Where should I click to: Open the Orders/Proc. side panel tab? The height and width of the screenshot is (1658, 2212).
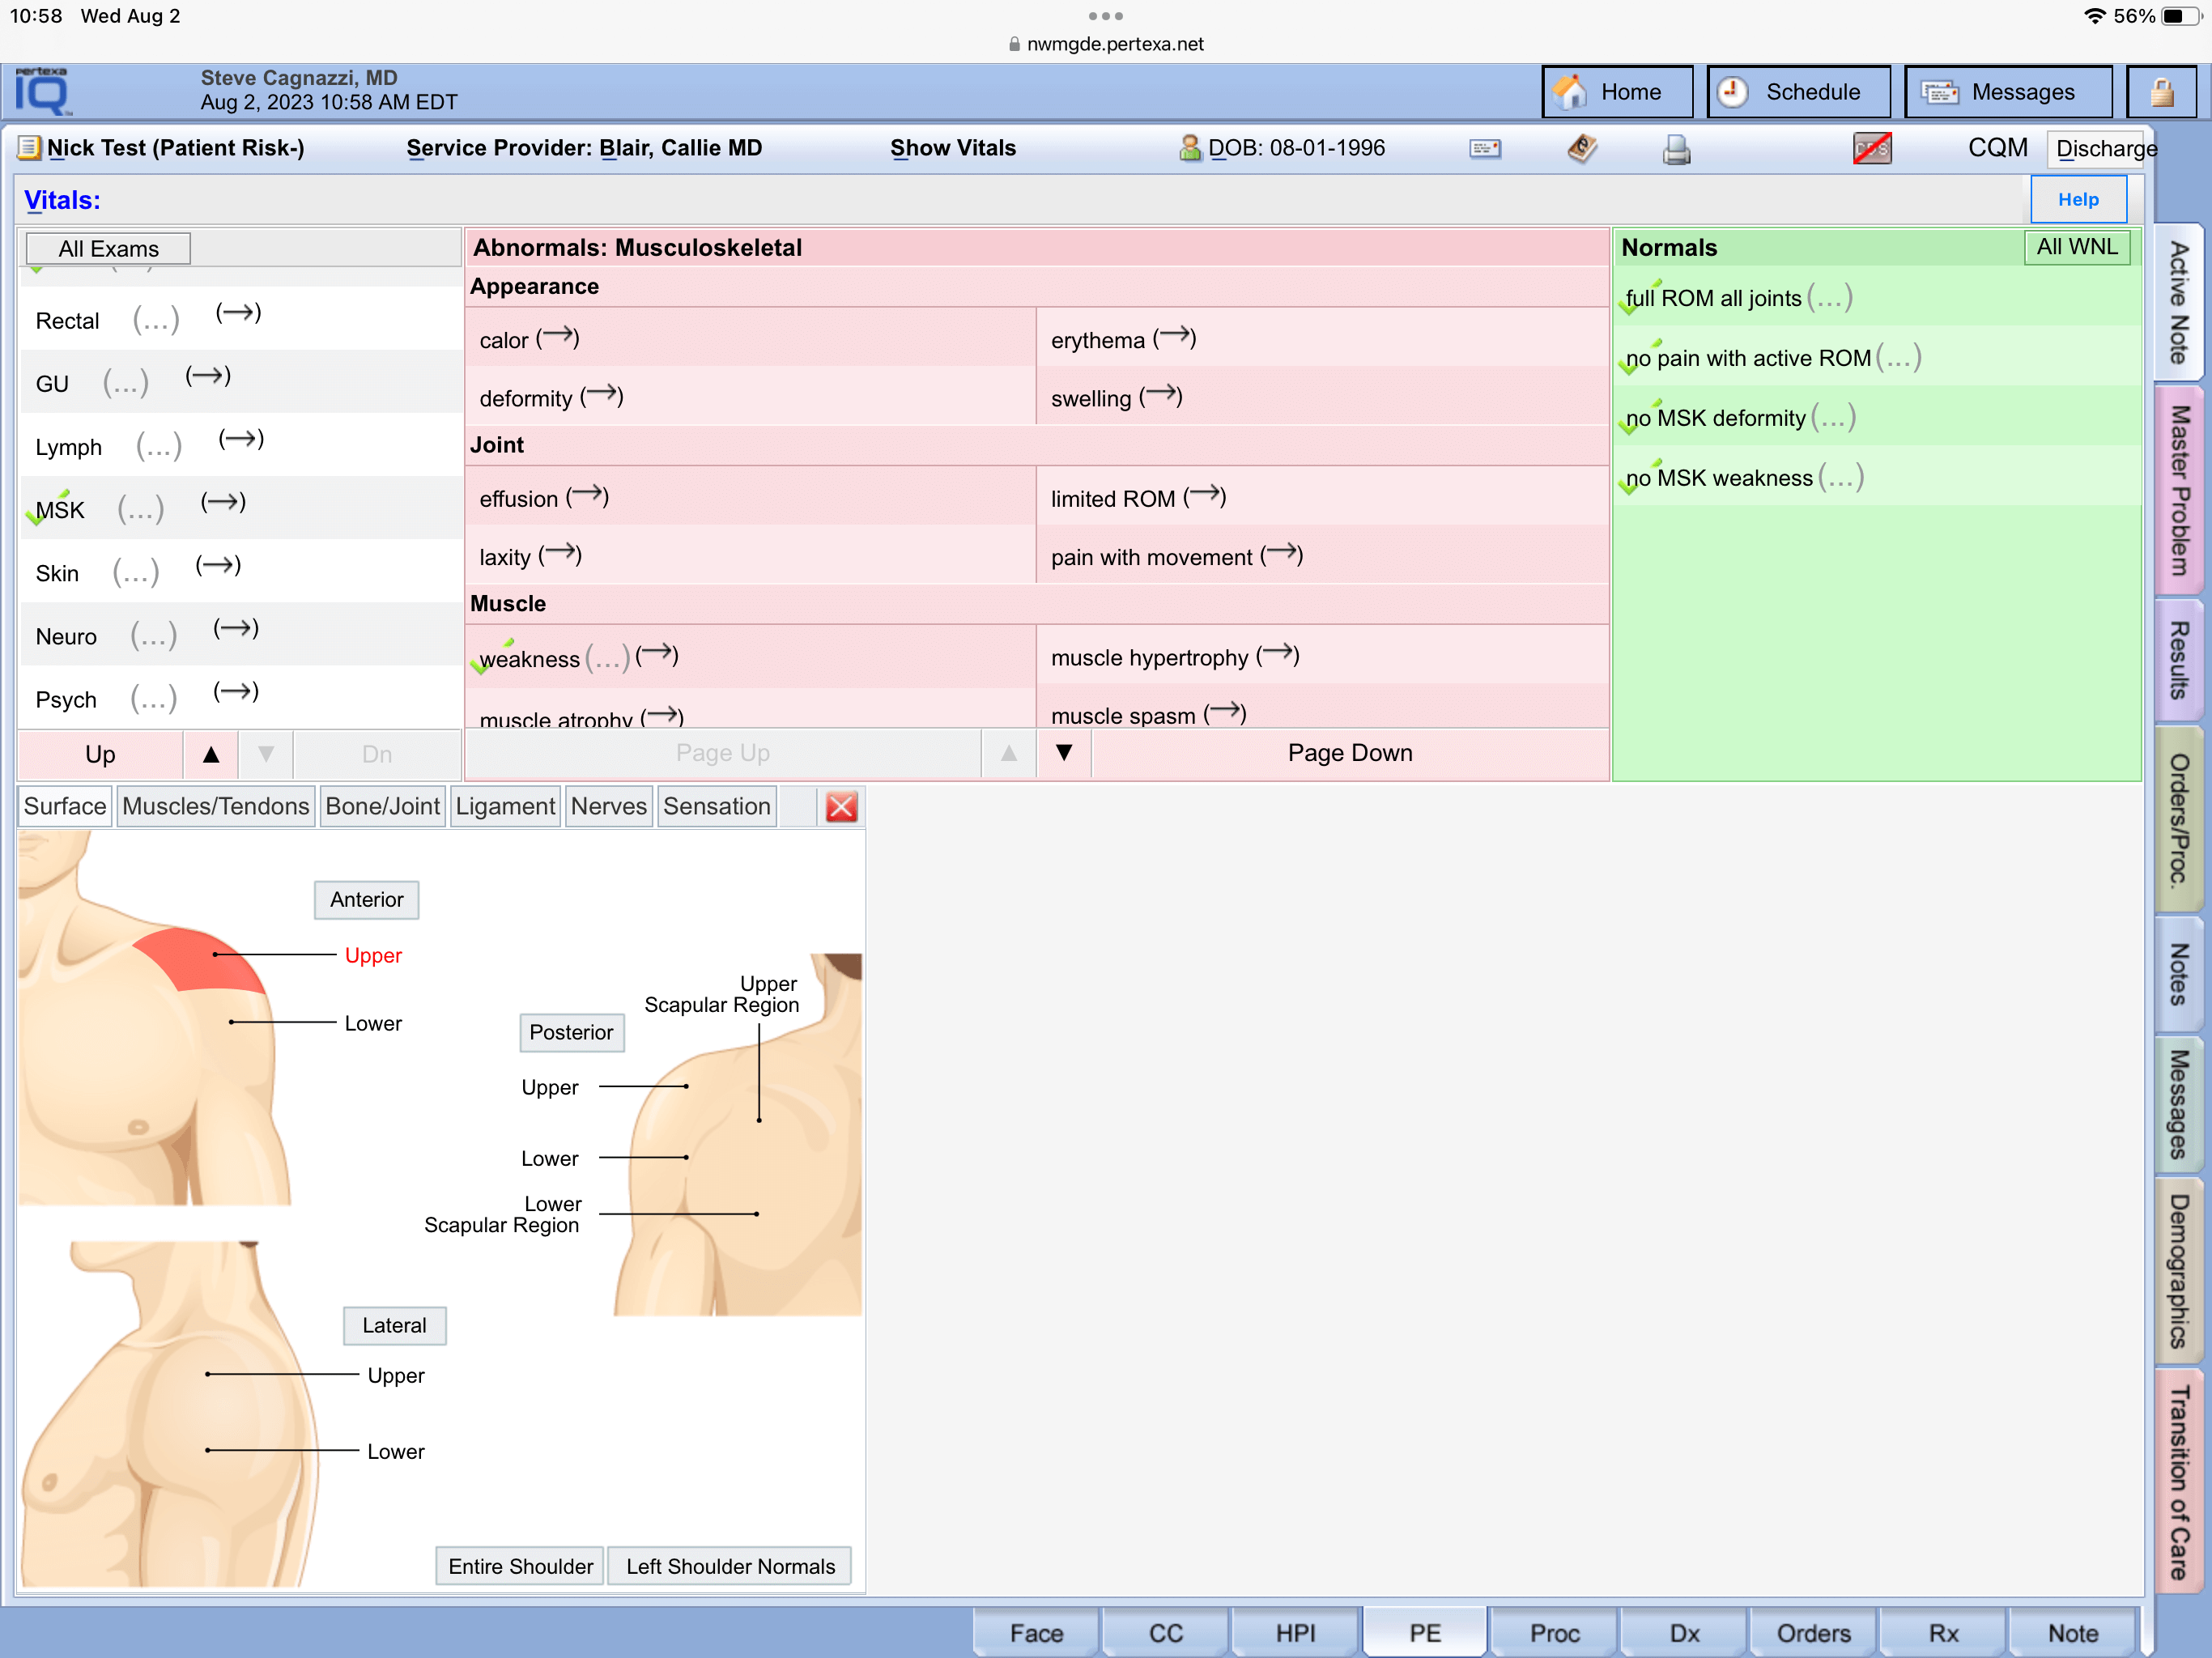point(2180,821)
